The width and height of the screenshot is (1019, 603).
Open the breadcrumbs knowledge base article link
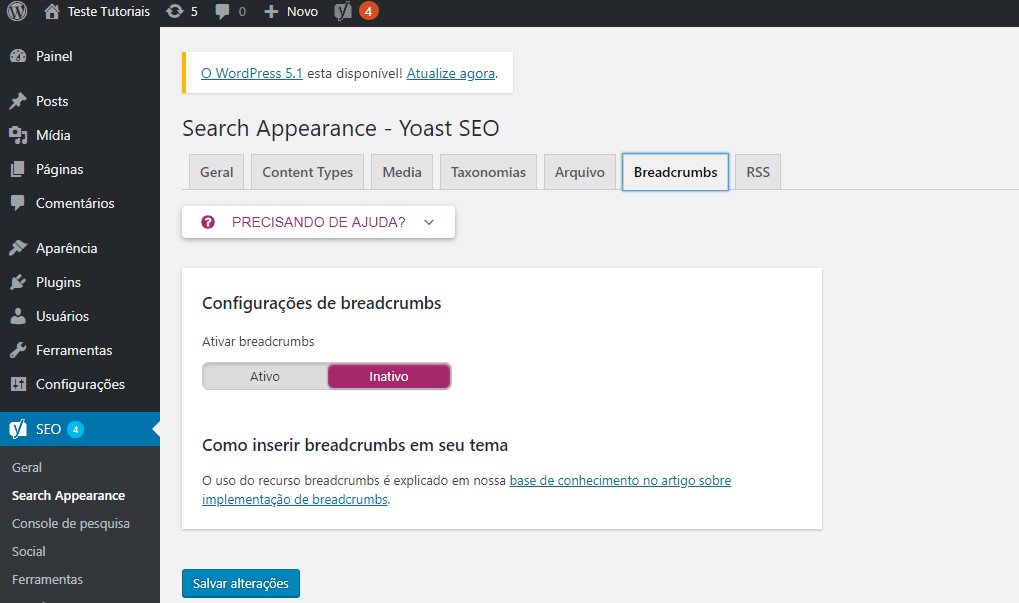click(620, 480)
